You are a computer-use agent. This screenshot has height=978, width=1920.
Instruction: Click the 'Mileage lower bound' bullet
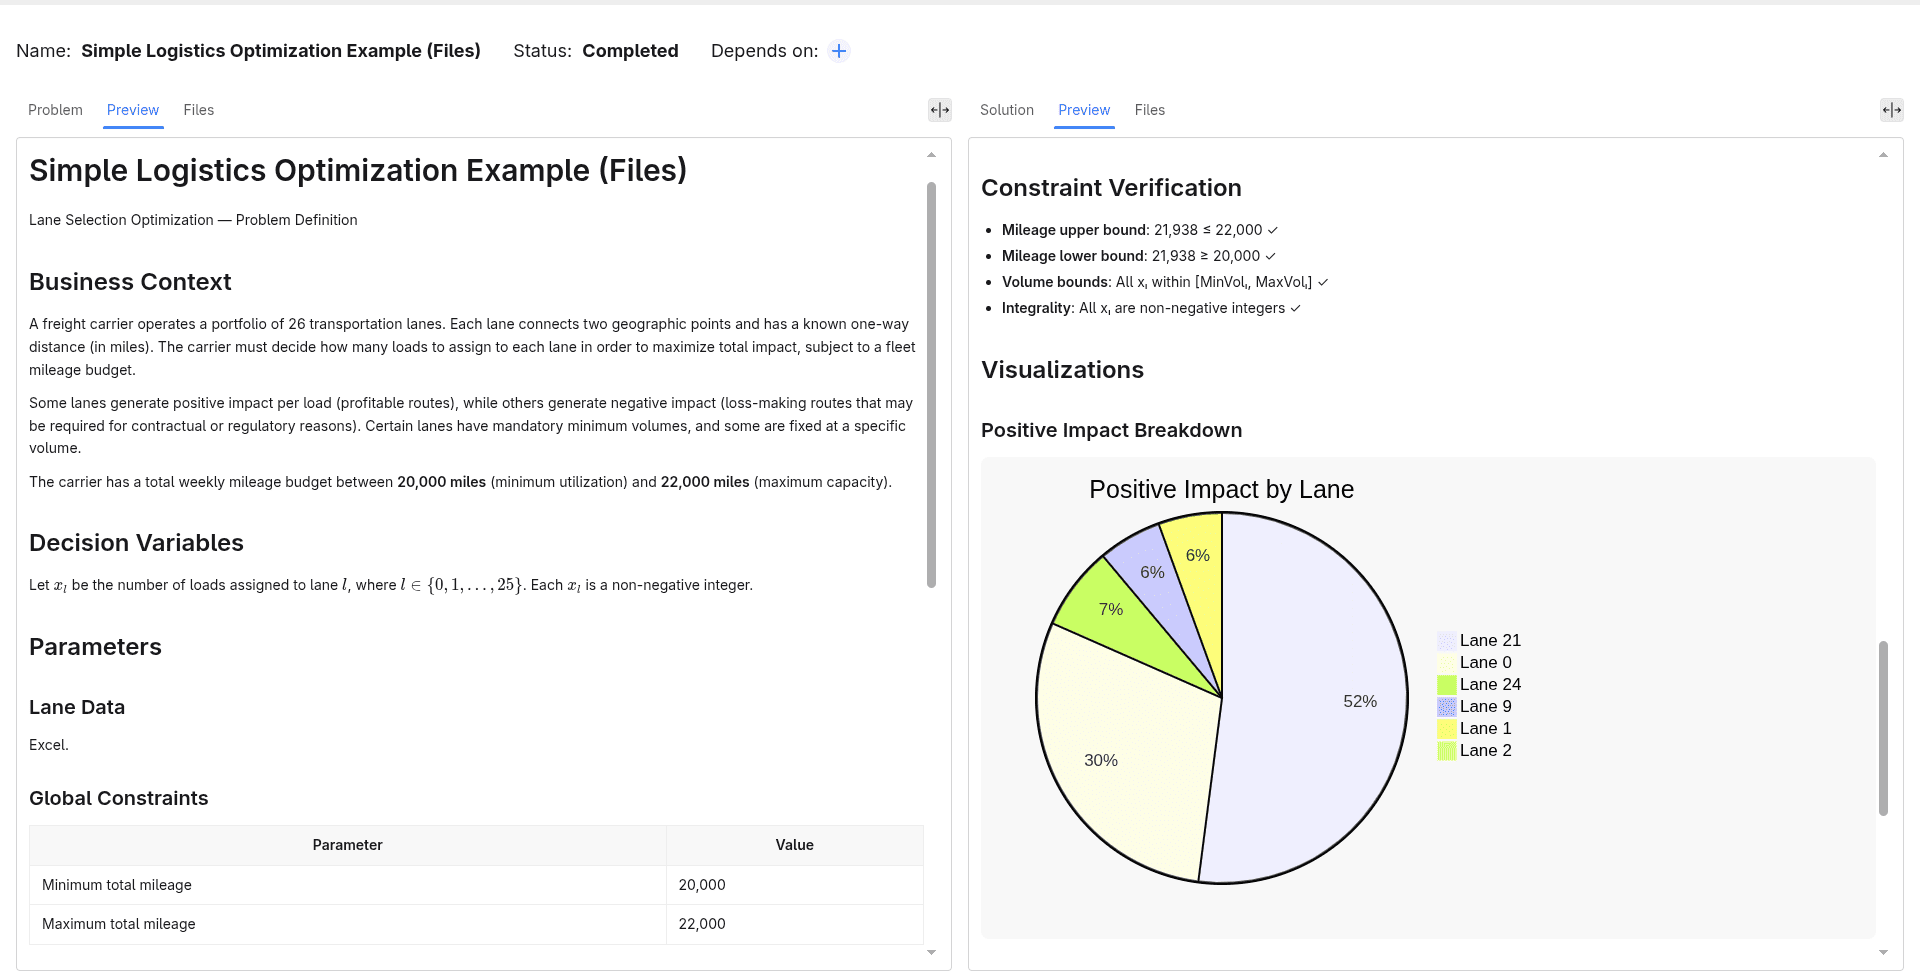click(1139, 256)
